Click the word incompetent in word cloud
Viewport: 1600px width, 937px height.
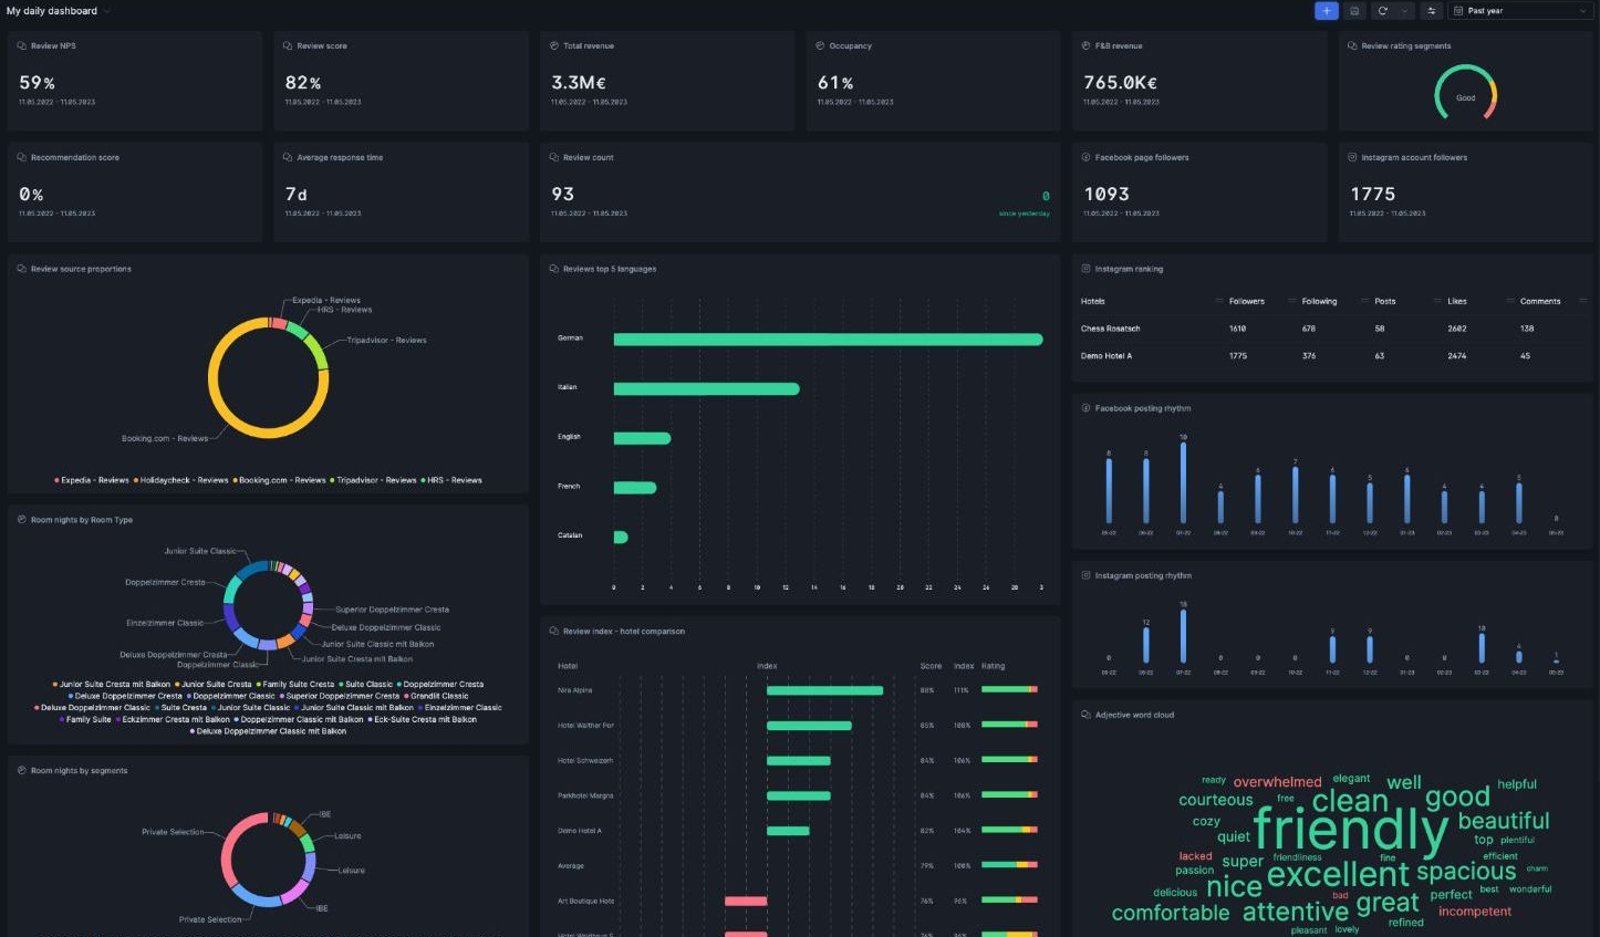[x=1475, y=911]
